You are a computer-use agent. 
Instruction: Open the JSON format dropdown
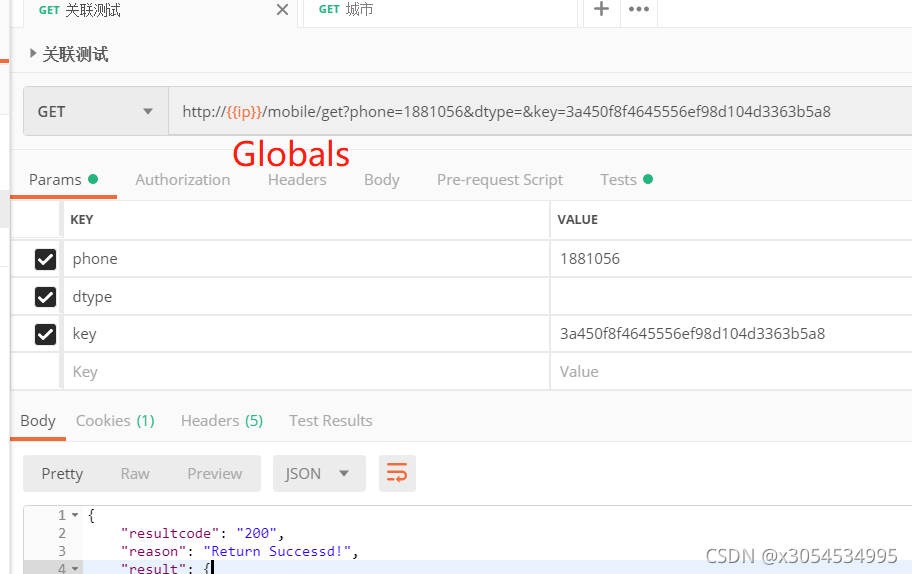(319, 473)
